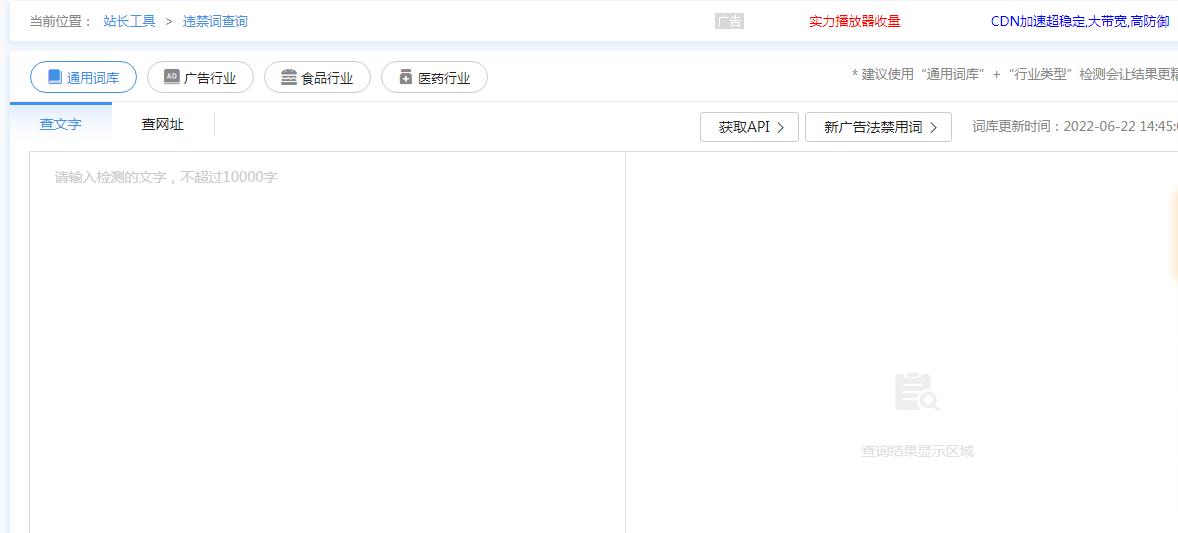This screenshot has height=533, width=1178.
Task: Toggle the 广告行业 category
Action: 201,77
